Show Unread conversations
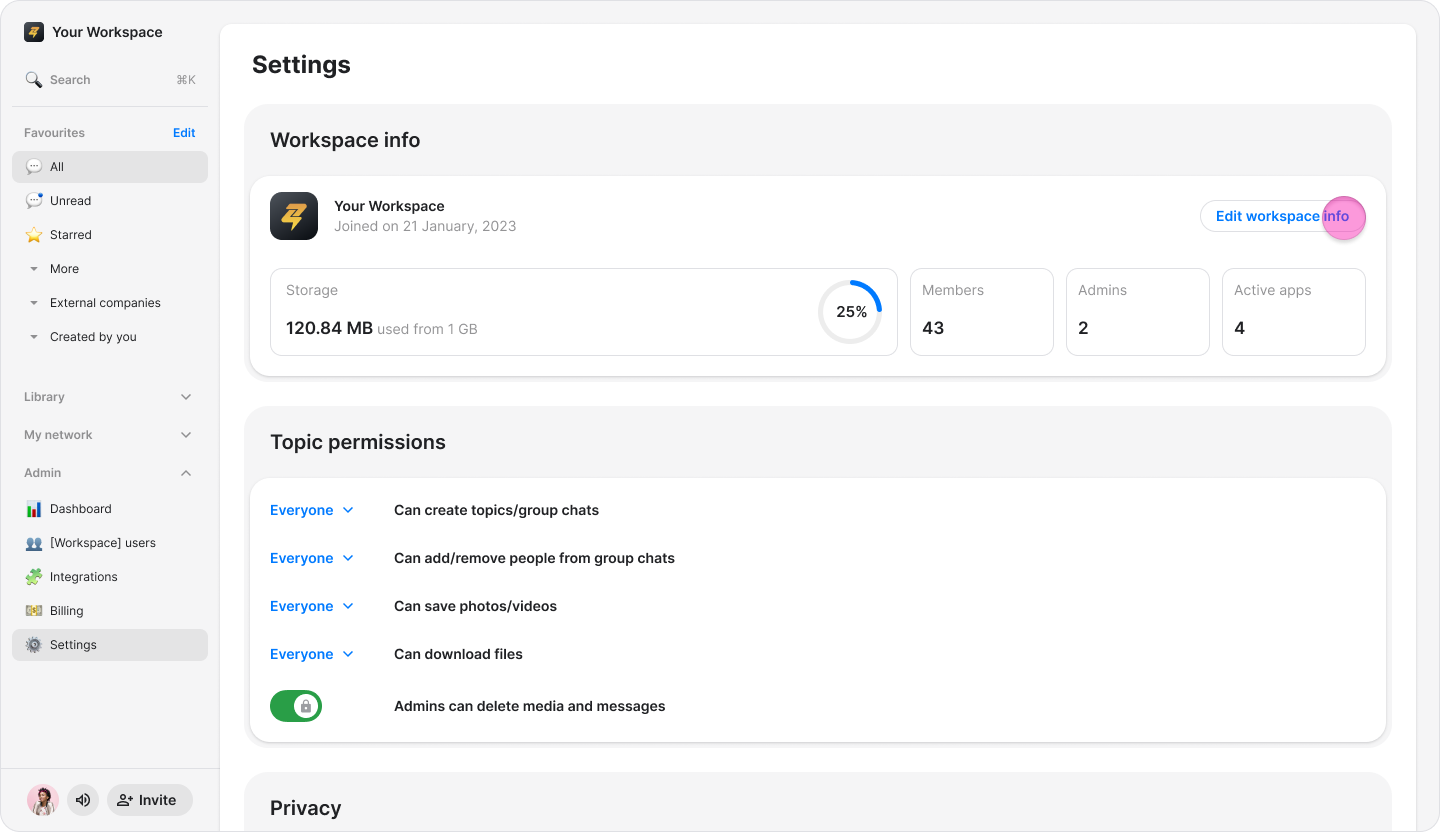Viewport: 1440px width, 832px height. tap(70, 201)
